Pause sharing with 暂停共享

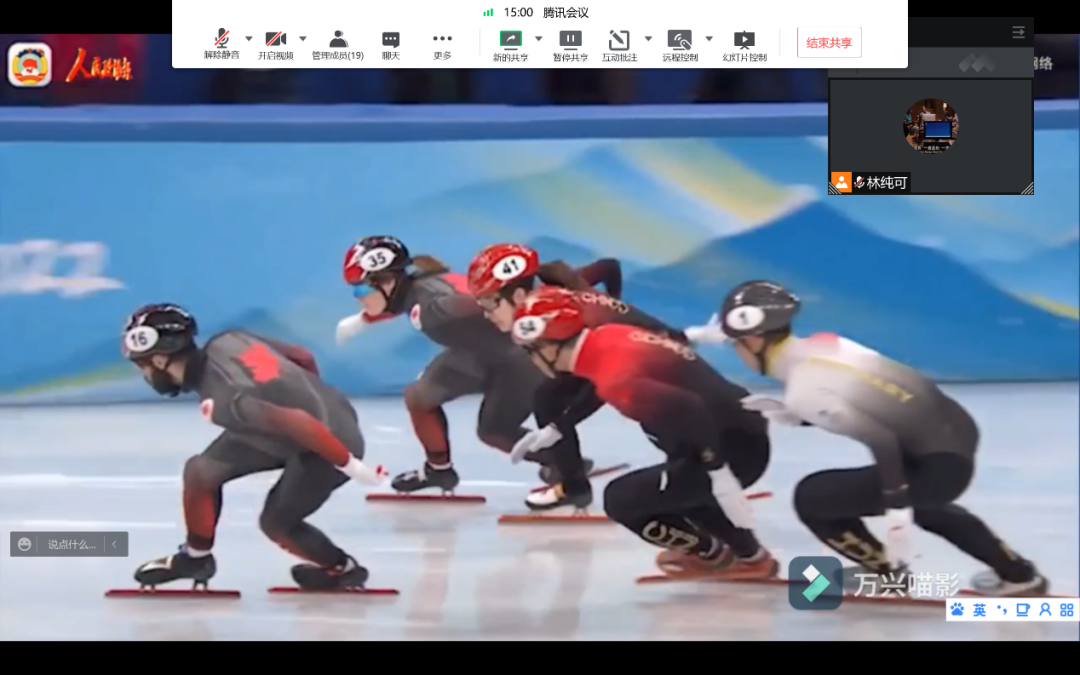570,40
